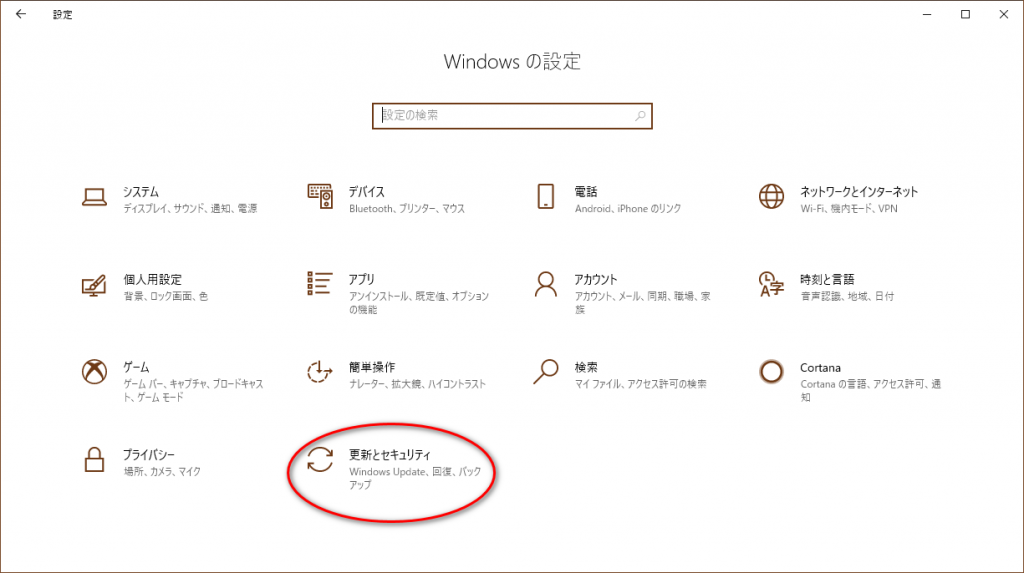Maximize the 設定 window
Viewport: 1024px width, 573px height.
[965, 14]
